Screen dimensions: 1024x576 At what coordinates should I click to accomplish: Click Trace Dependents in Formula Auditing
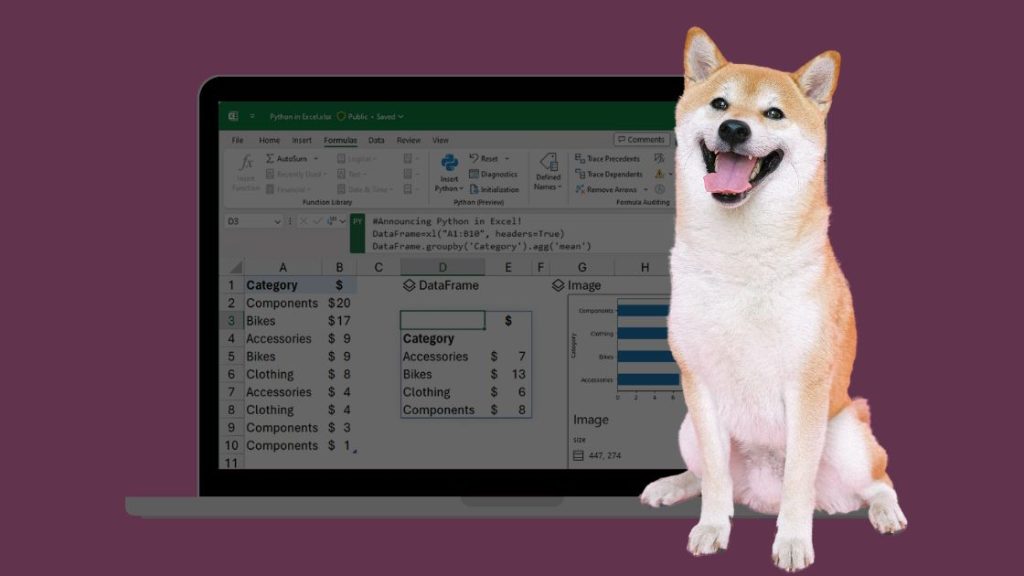coord(609,174)
